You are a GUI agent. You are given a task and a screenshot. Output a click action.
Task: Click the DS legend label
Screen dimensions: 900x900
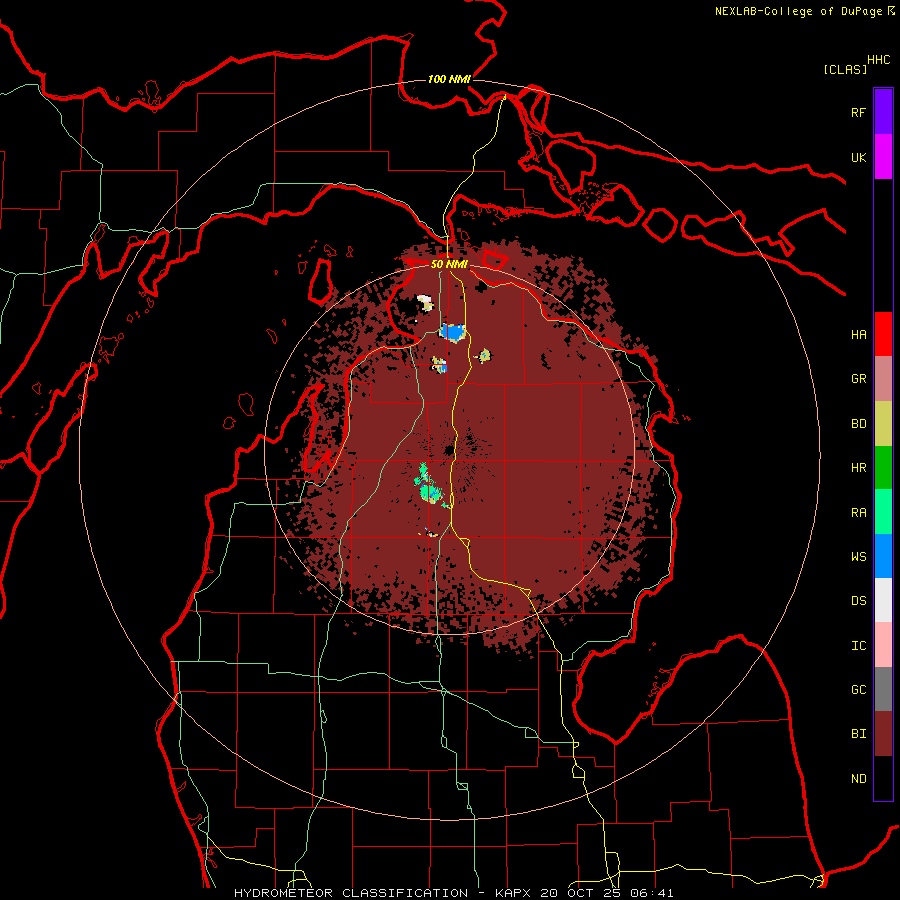[858, 601]
